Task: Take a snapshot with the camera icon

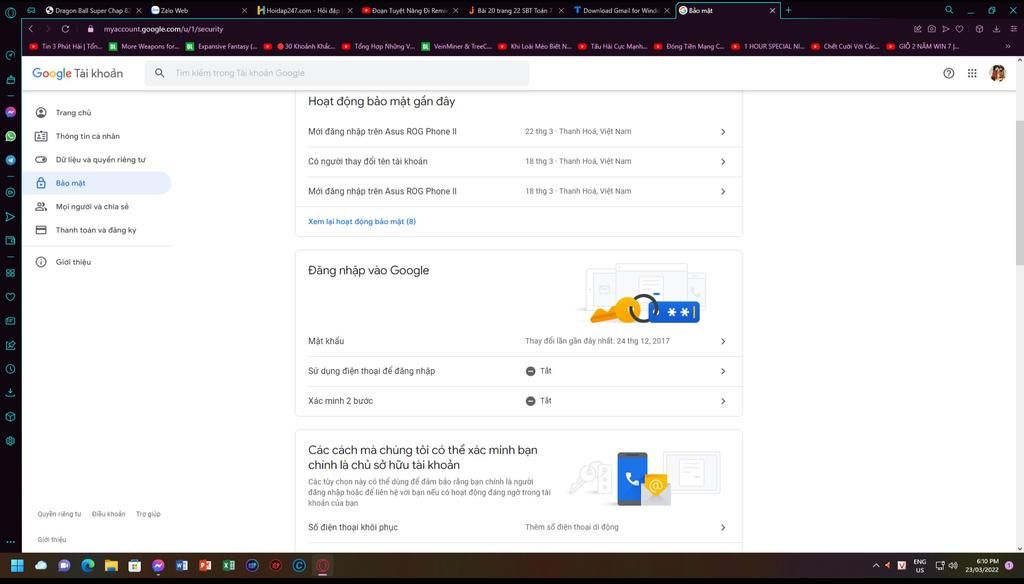Action: 931,29
